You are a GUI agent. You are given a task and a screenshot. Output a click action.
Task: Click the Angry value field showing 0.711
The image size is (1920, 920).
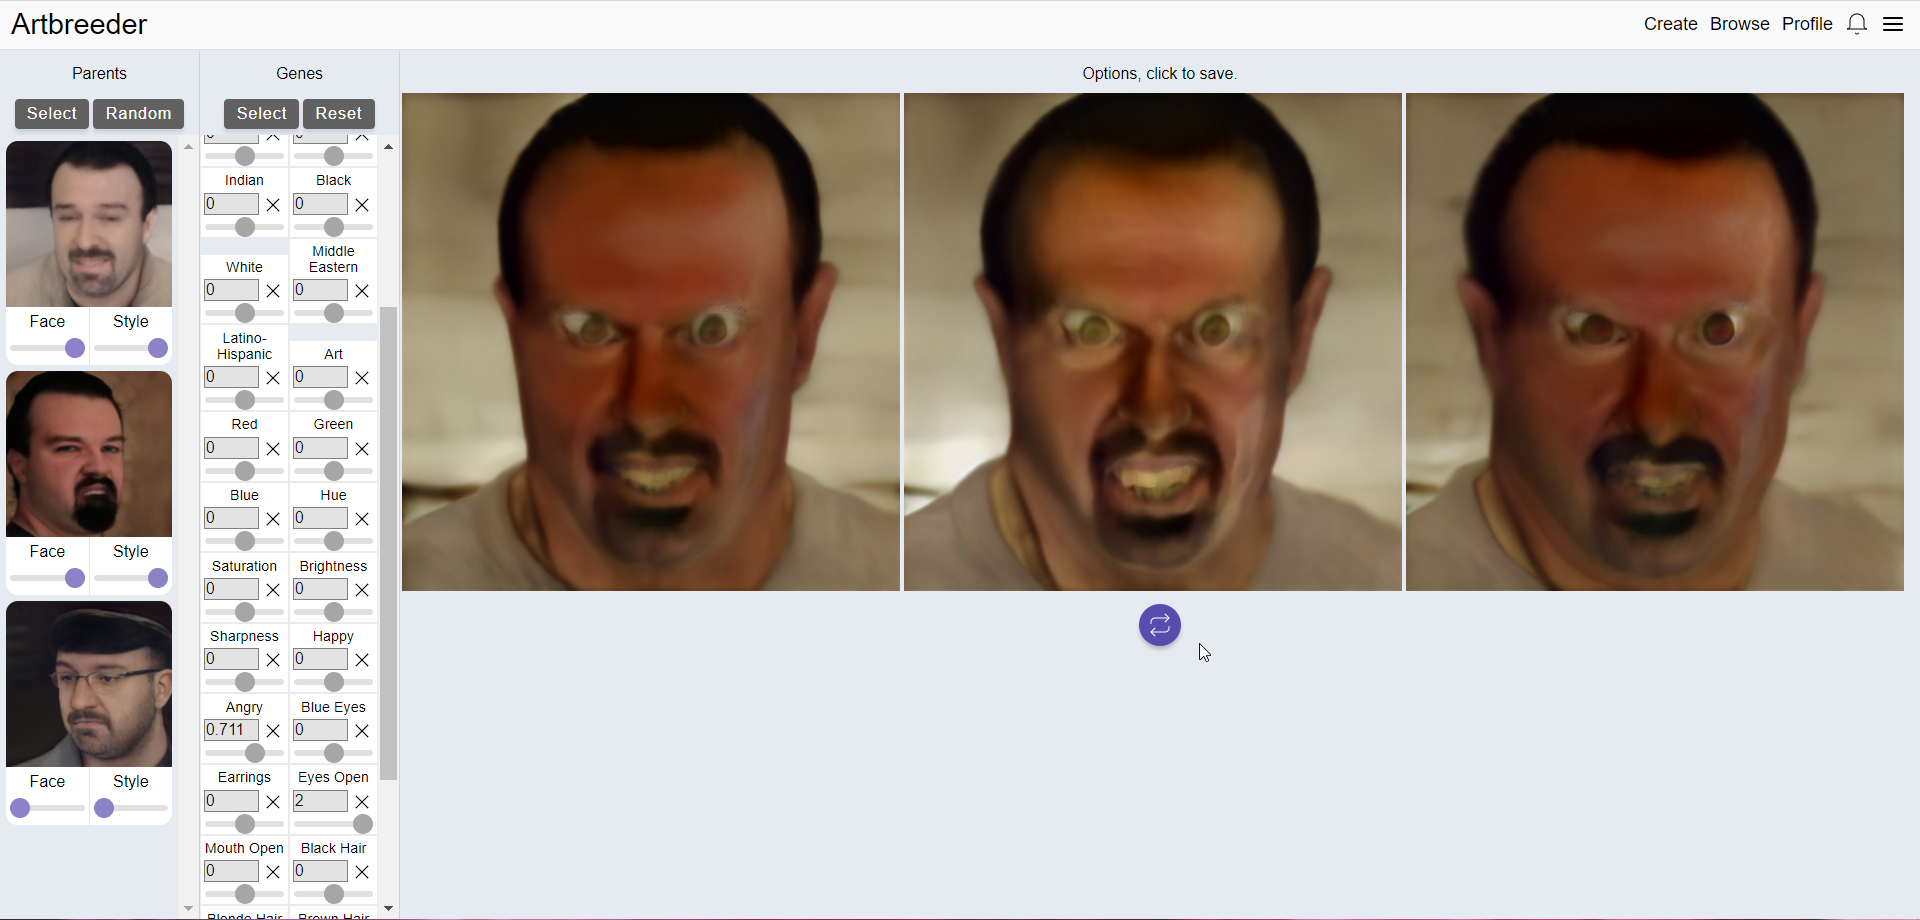(232, 730)
